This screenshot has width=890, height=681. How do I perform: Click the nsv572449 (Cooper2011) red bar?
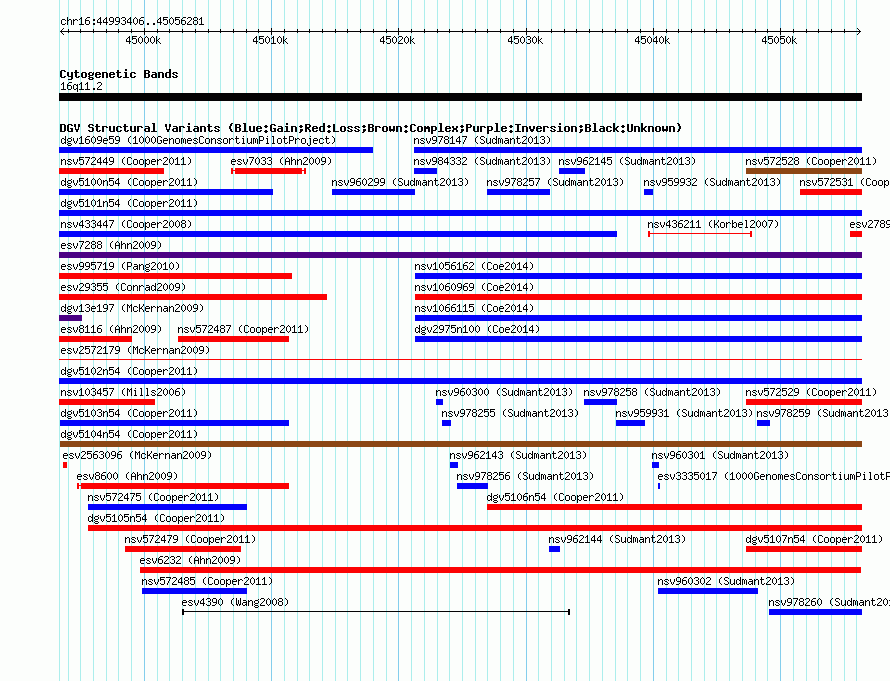(x=111, y=171)
